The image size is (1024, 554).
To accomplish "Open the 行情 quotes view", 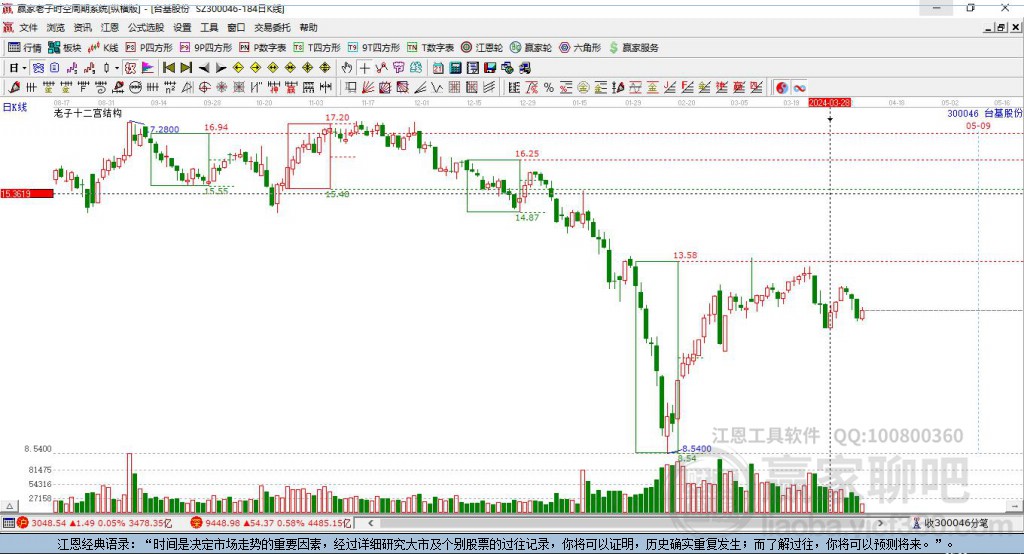I will [x=25, y=48].
